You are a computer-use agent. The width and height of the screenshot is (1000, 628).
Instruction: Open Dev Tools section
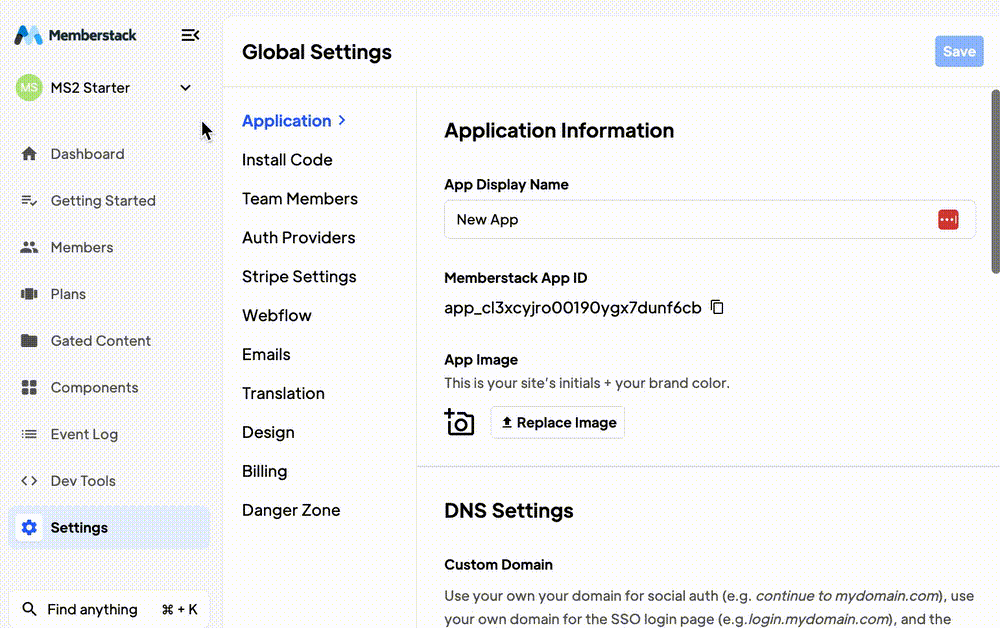pyautogui.click(x=83, y=481)
